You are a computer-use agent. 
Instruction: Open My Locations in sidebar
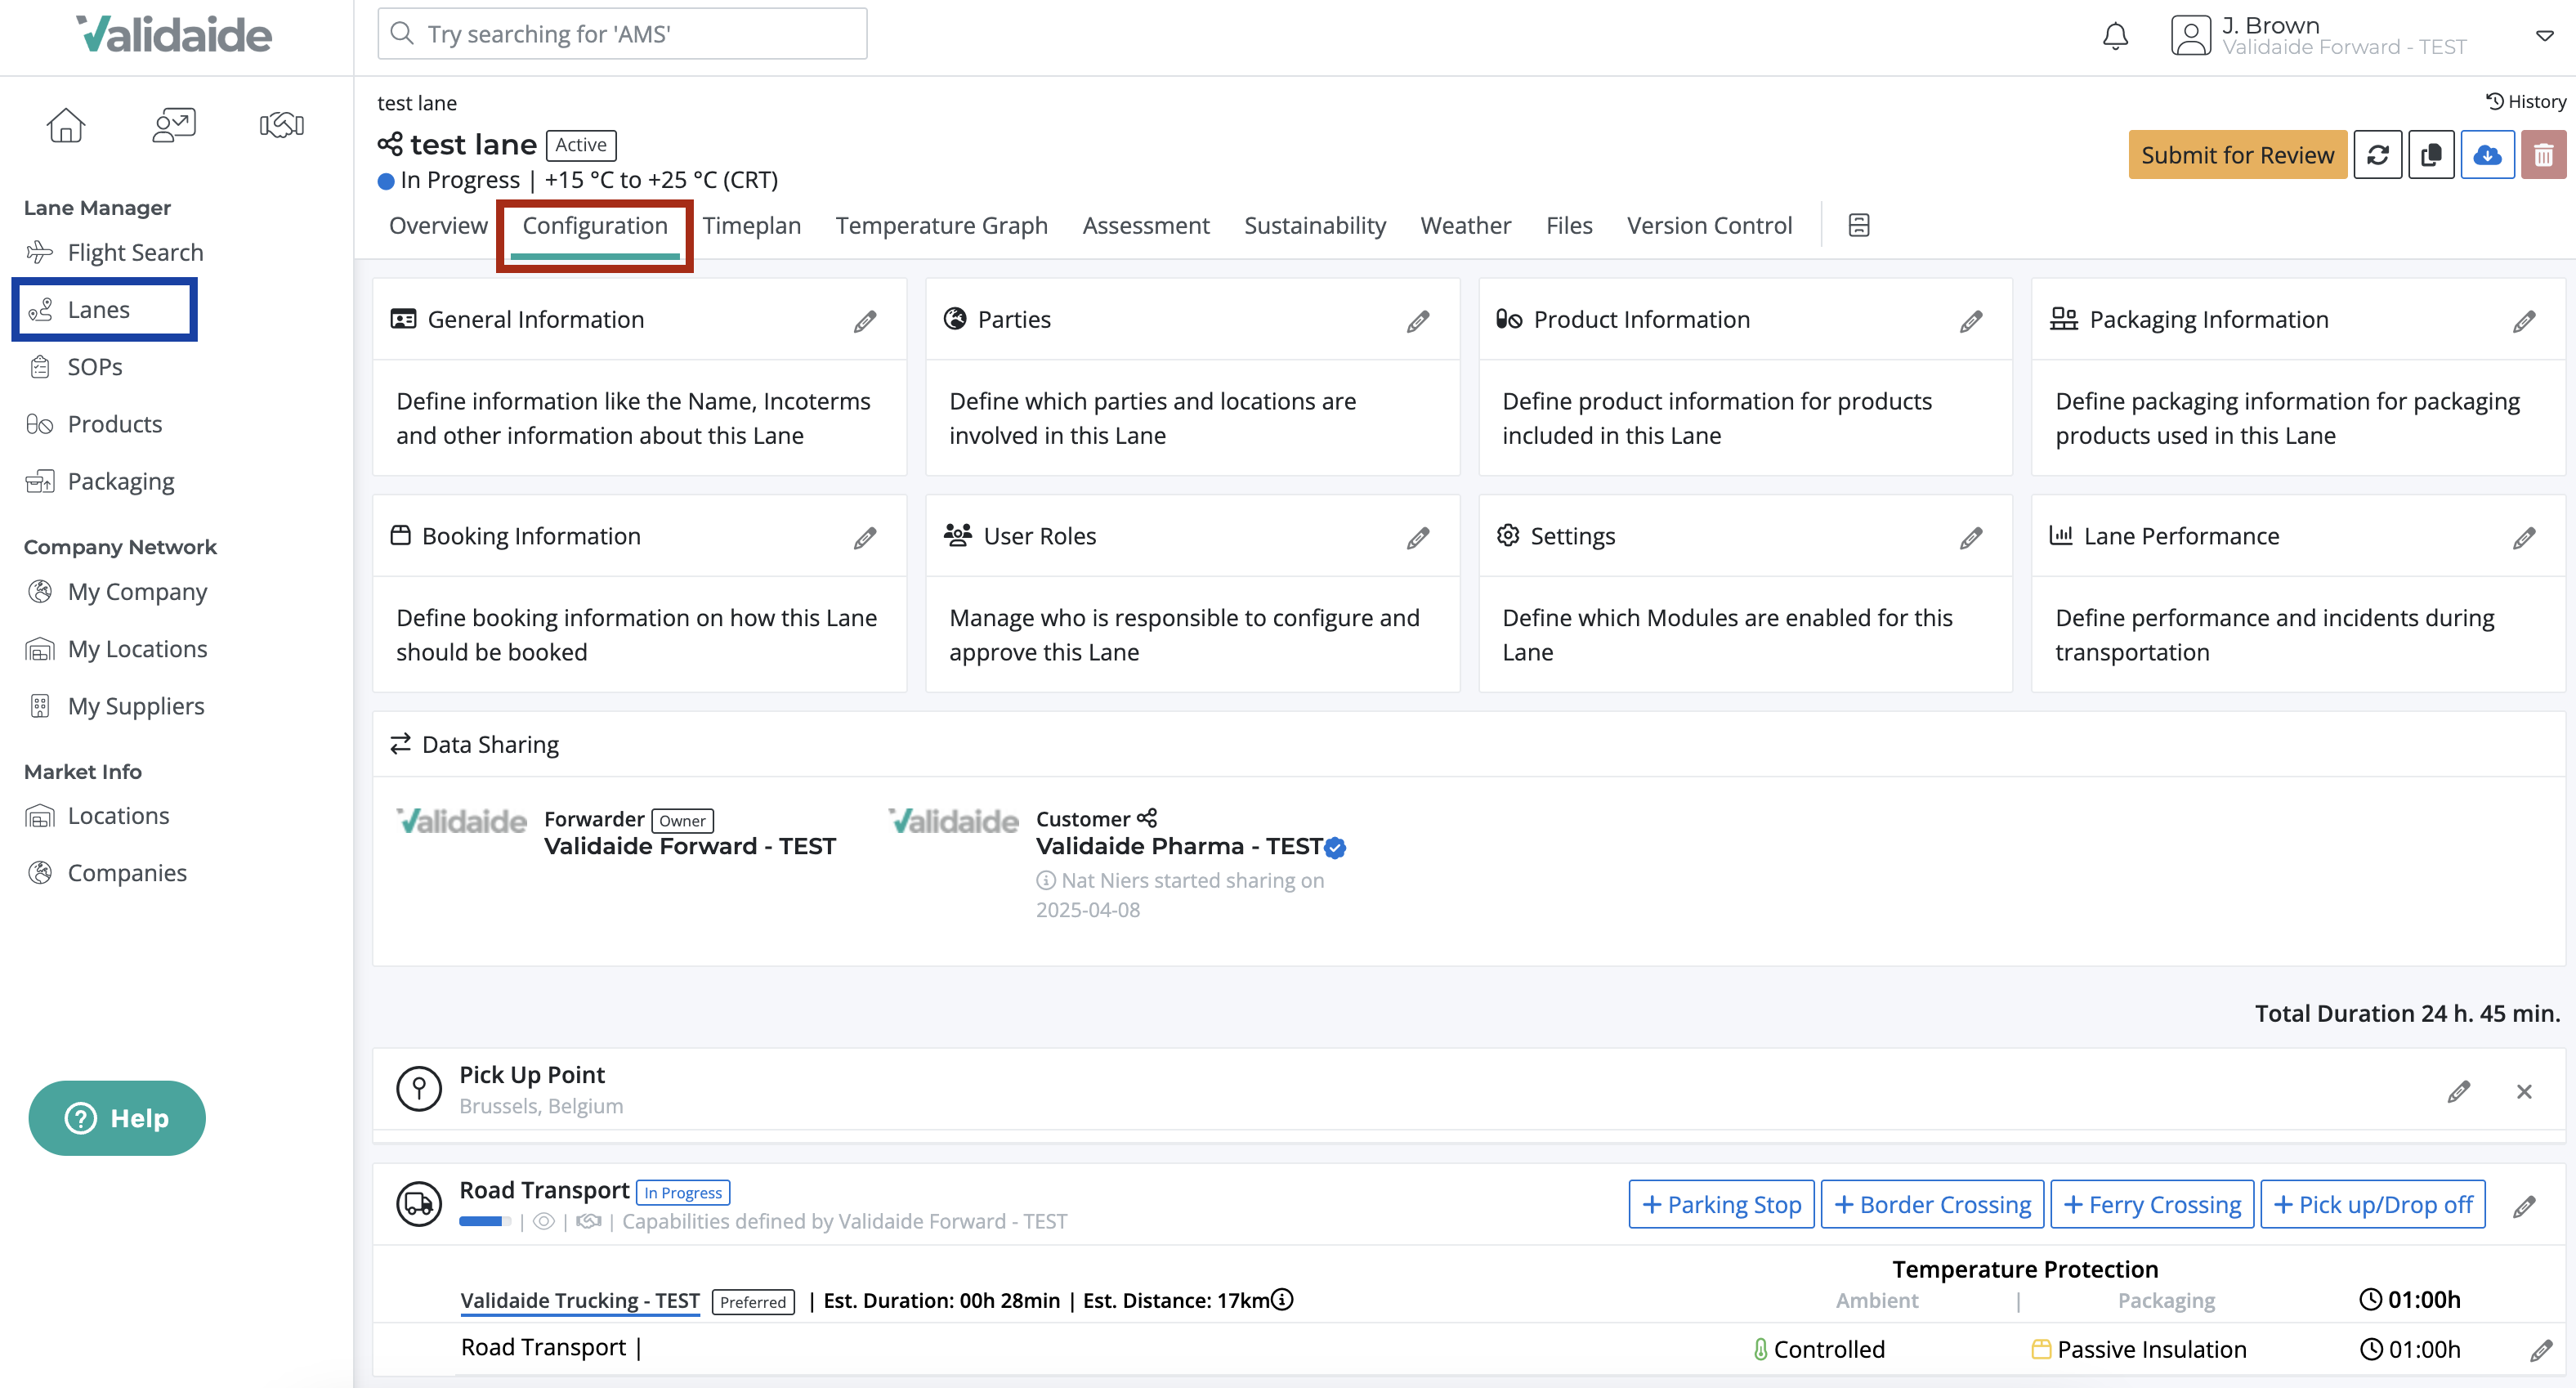(117, 649)
